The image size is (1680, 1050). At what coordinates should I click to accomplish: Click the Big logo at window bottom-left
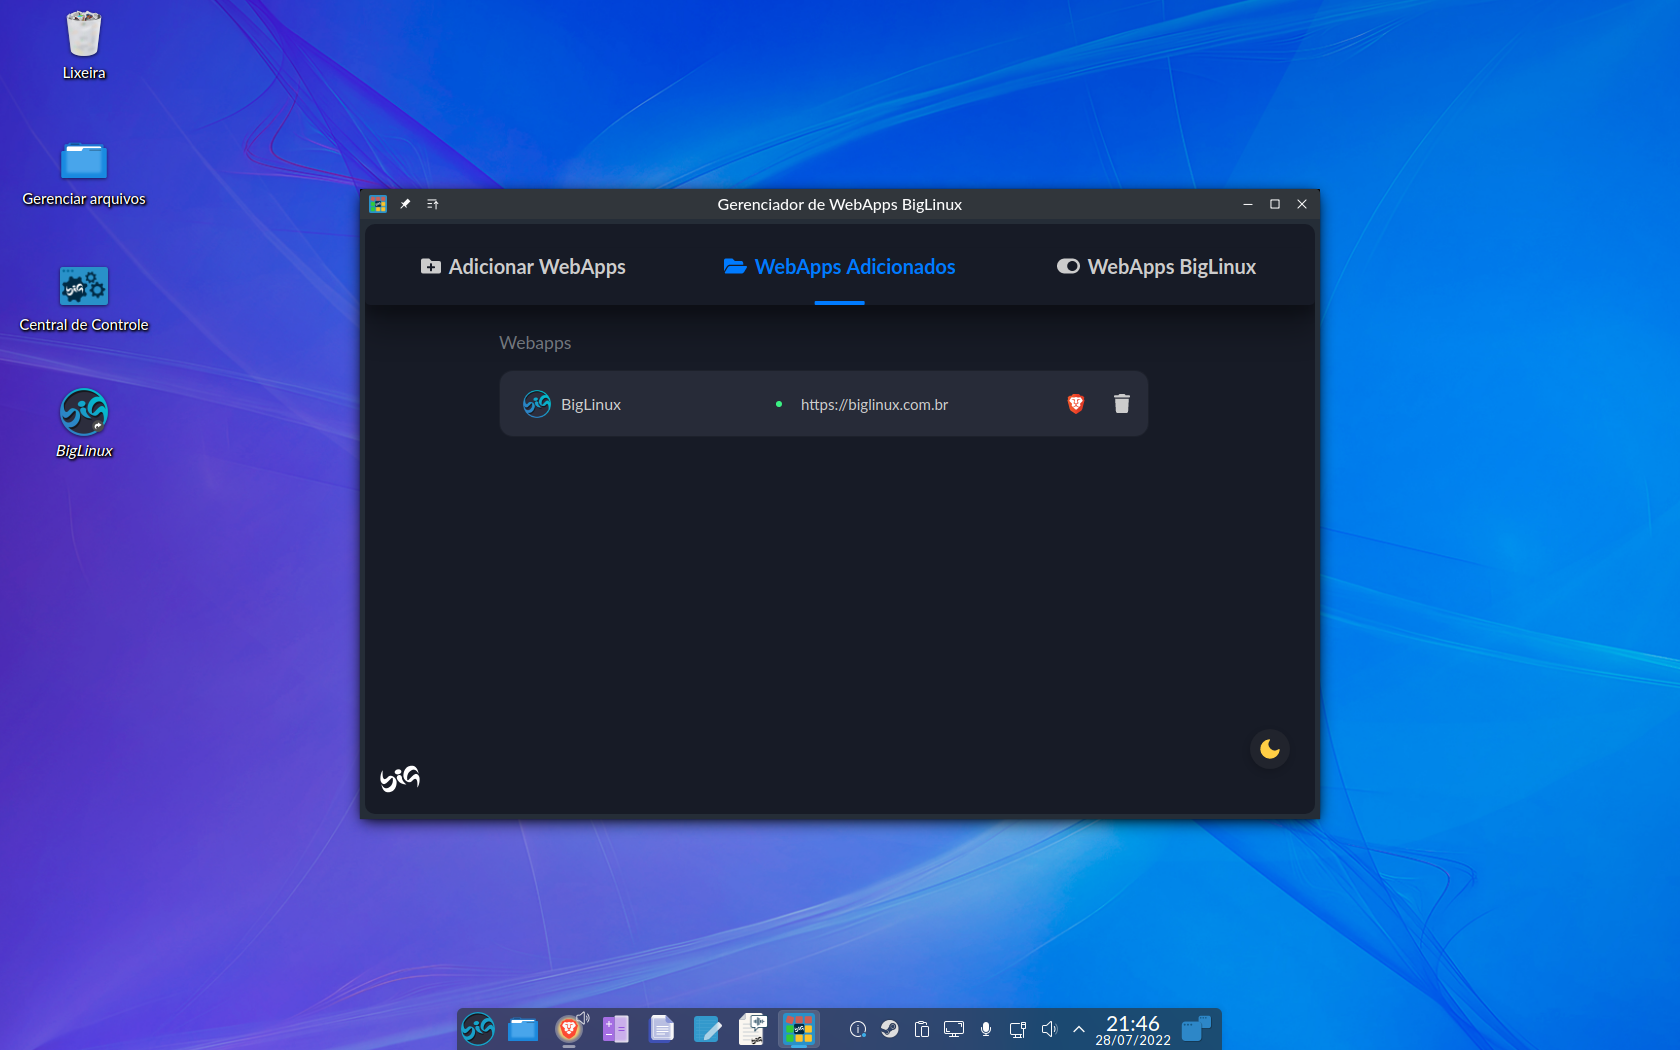point(400,778)
